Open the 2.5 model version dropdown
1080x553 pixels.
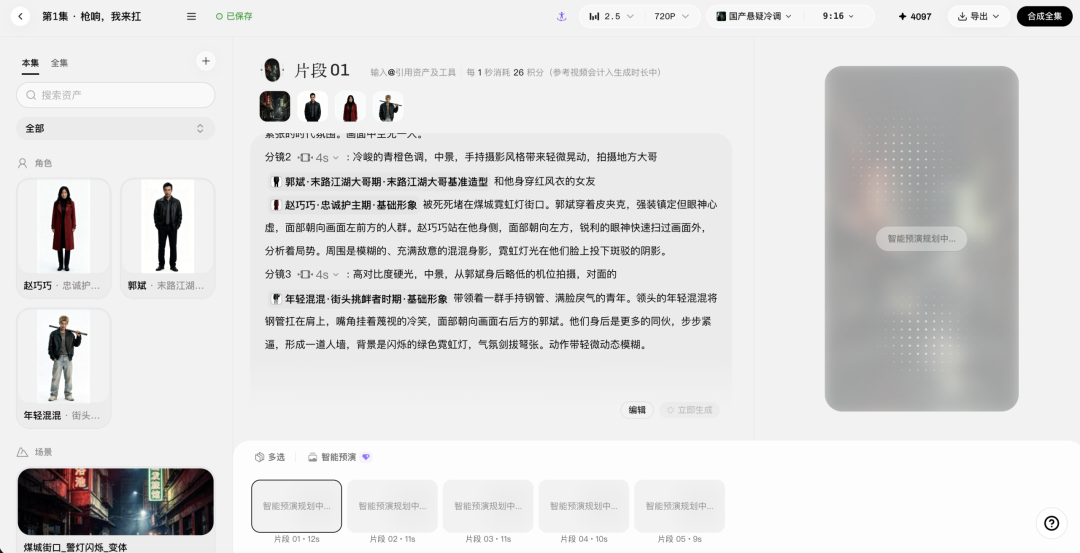click(x=612, y=17)
